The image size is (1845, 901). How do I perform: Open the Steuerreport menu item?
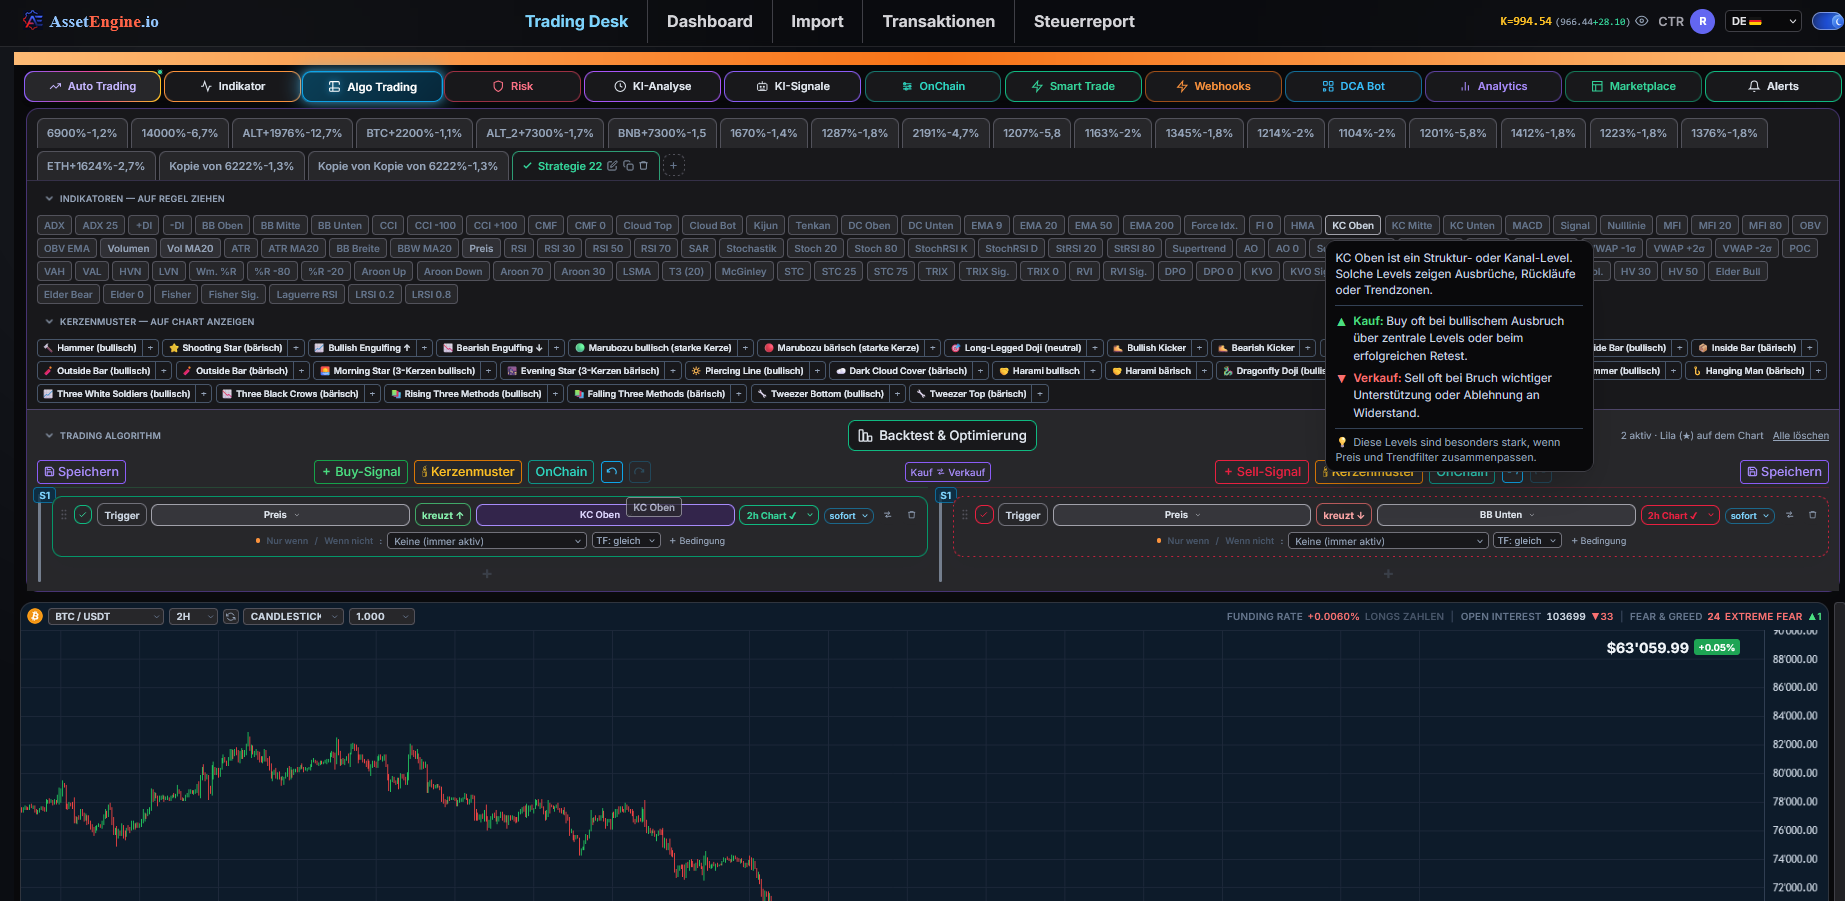(x=1084, y=21)
